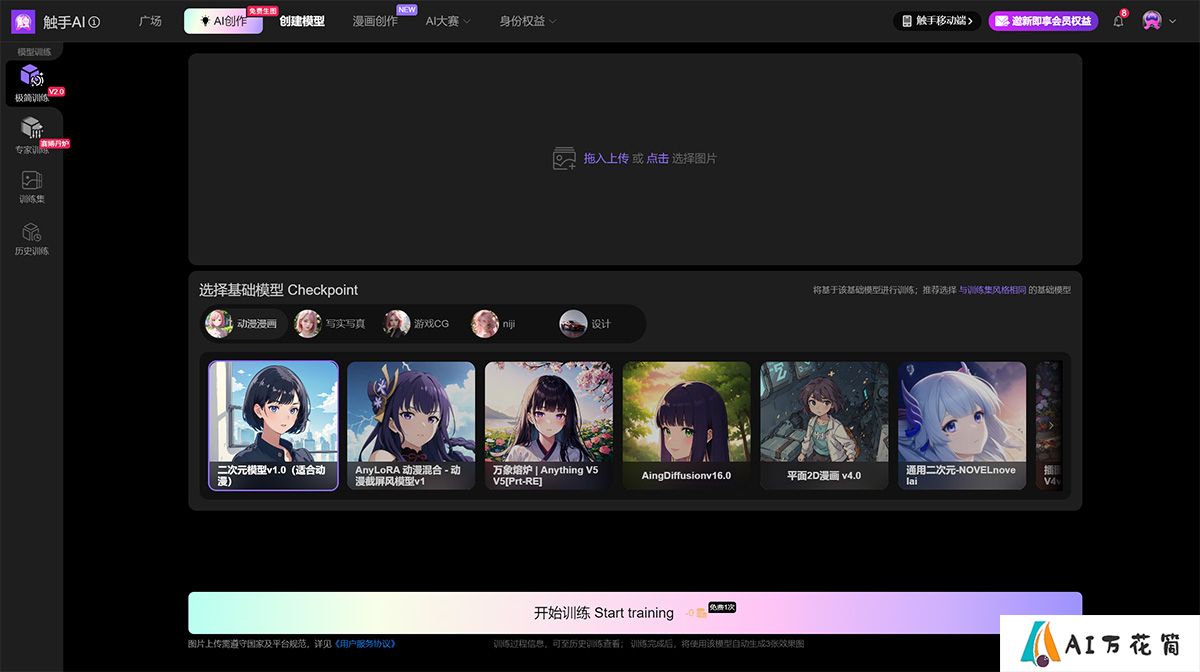
Task: Open the 专家训练 sidebar item
Action: point(32,135)
